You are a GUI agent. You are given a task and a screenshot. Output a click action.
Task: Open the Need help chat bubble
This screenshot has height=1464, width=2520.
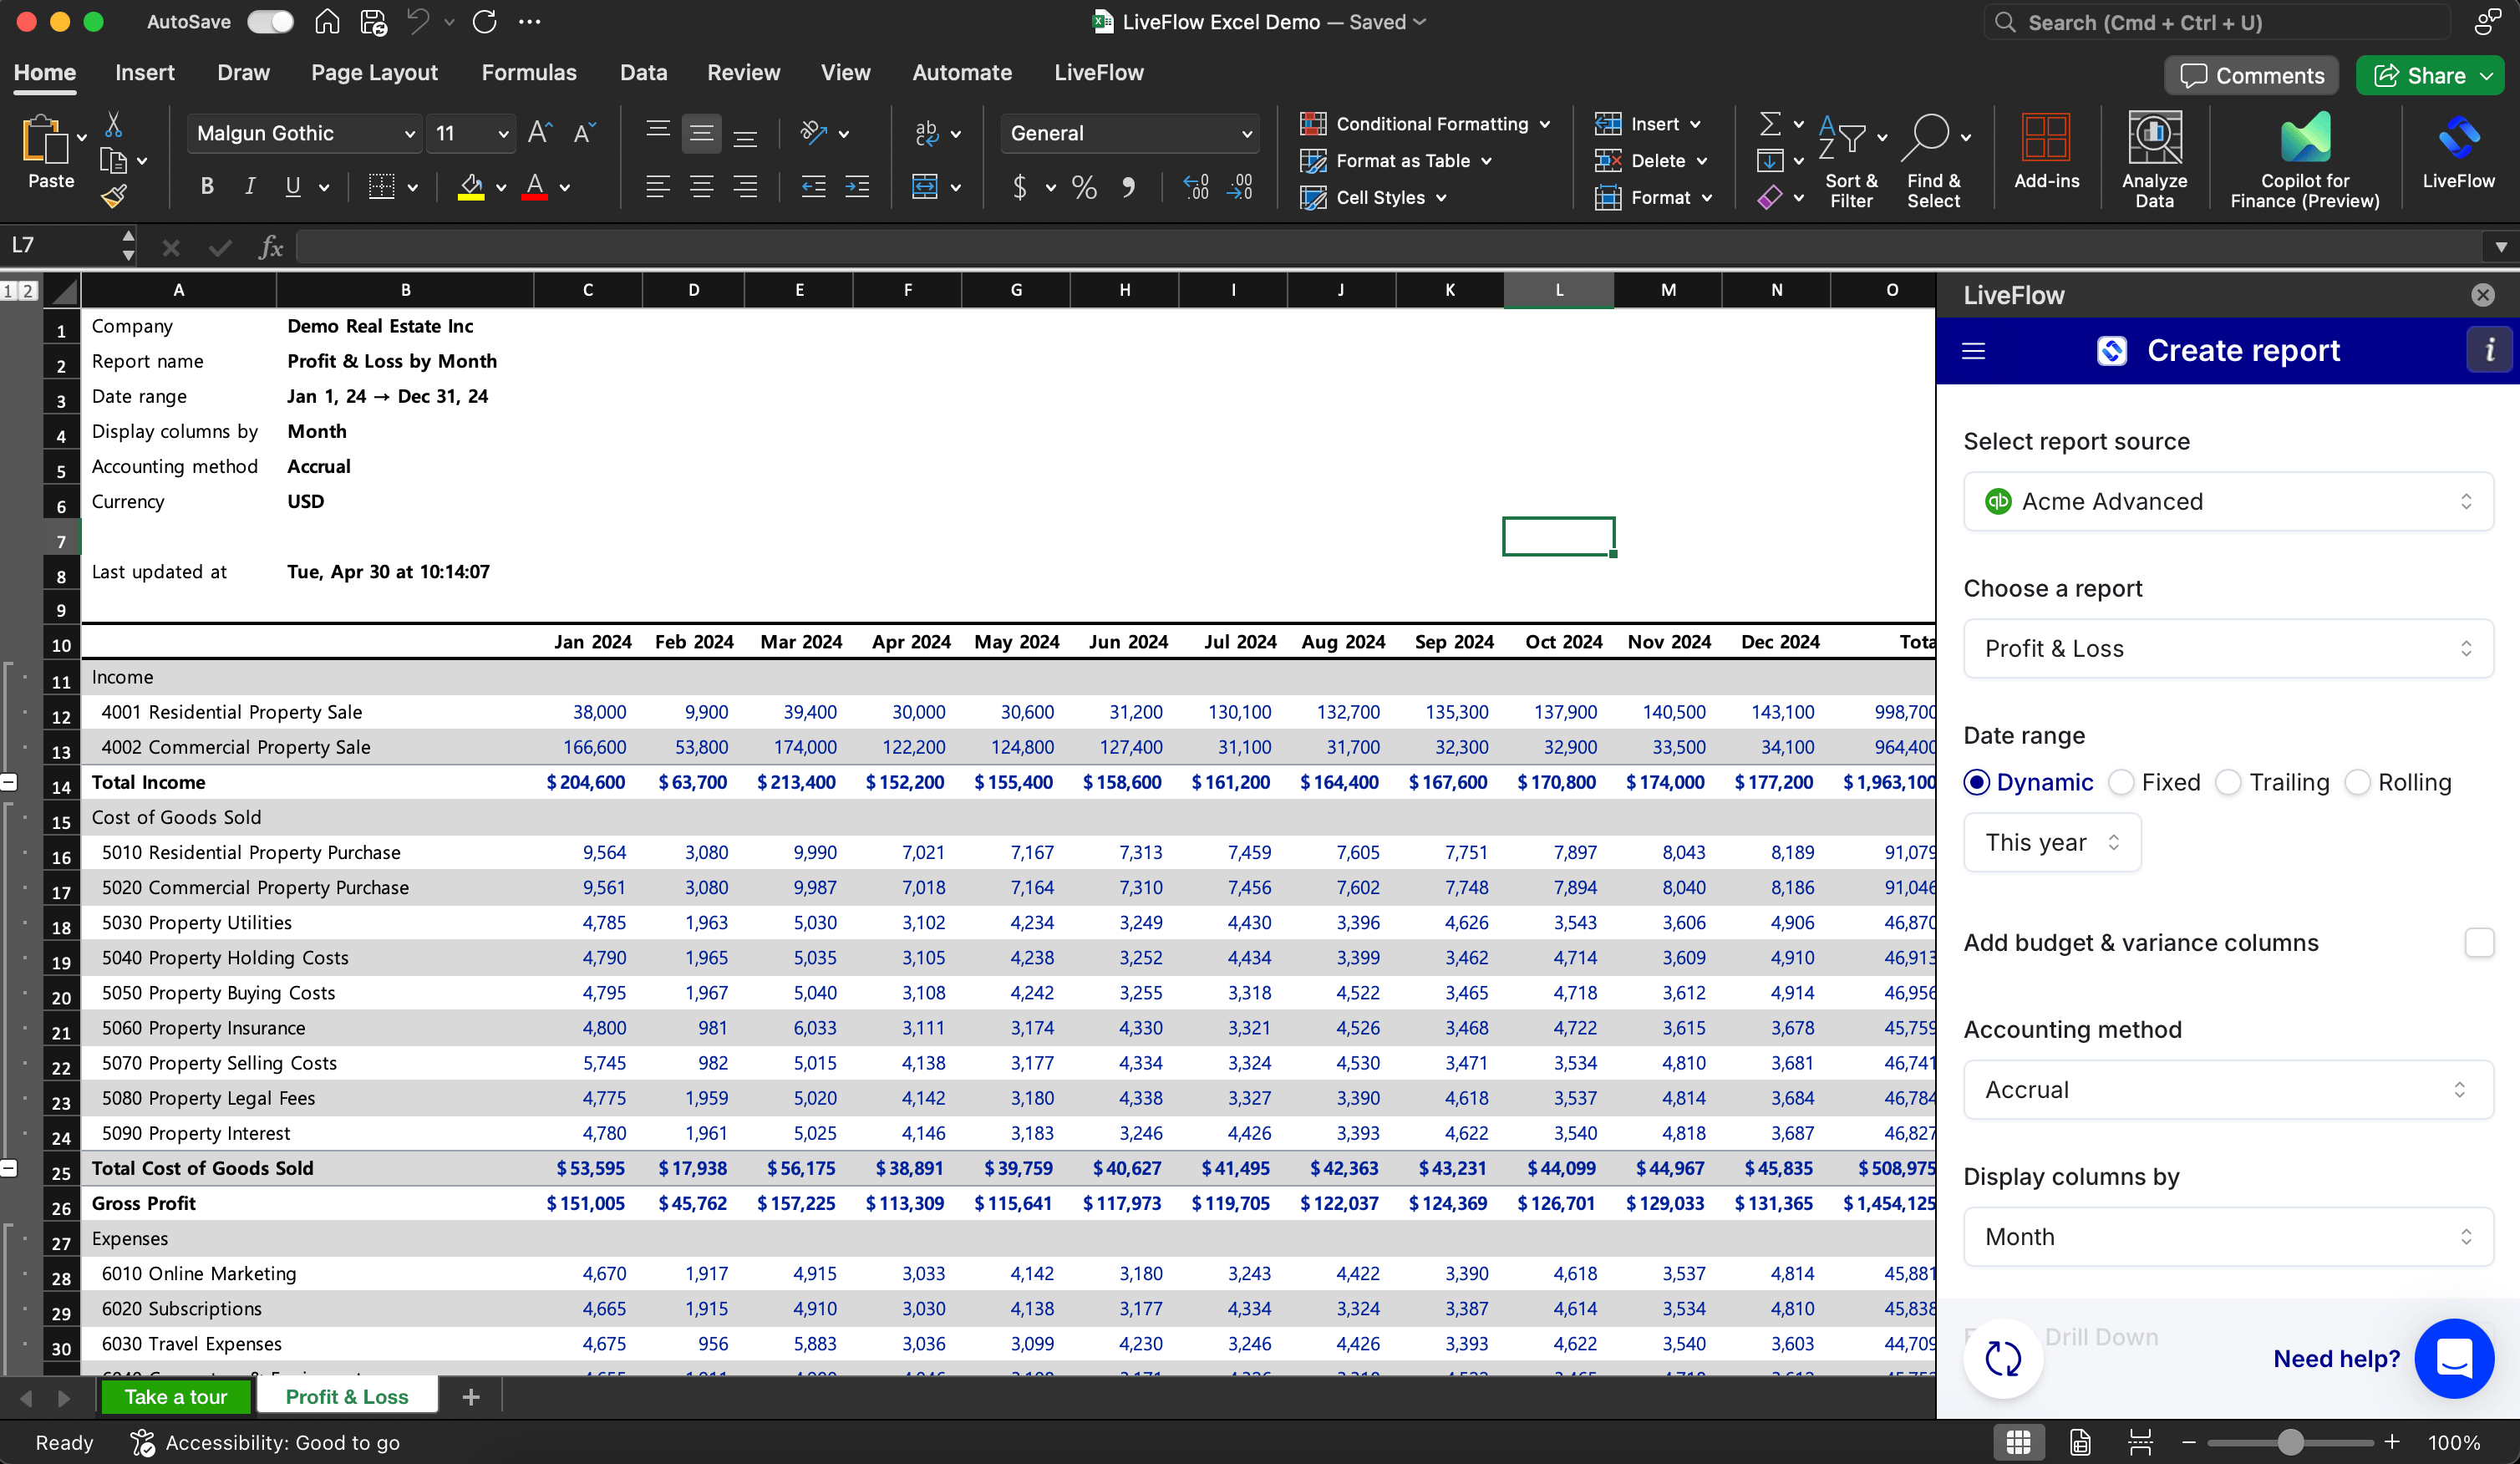[x=2454, y=1358]
